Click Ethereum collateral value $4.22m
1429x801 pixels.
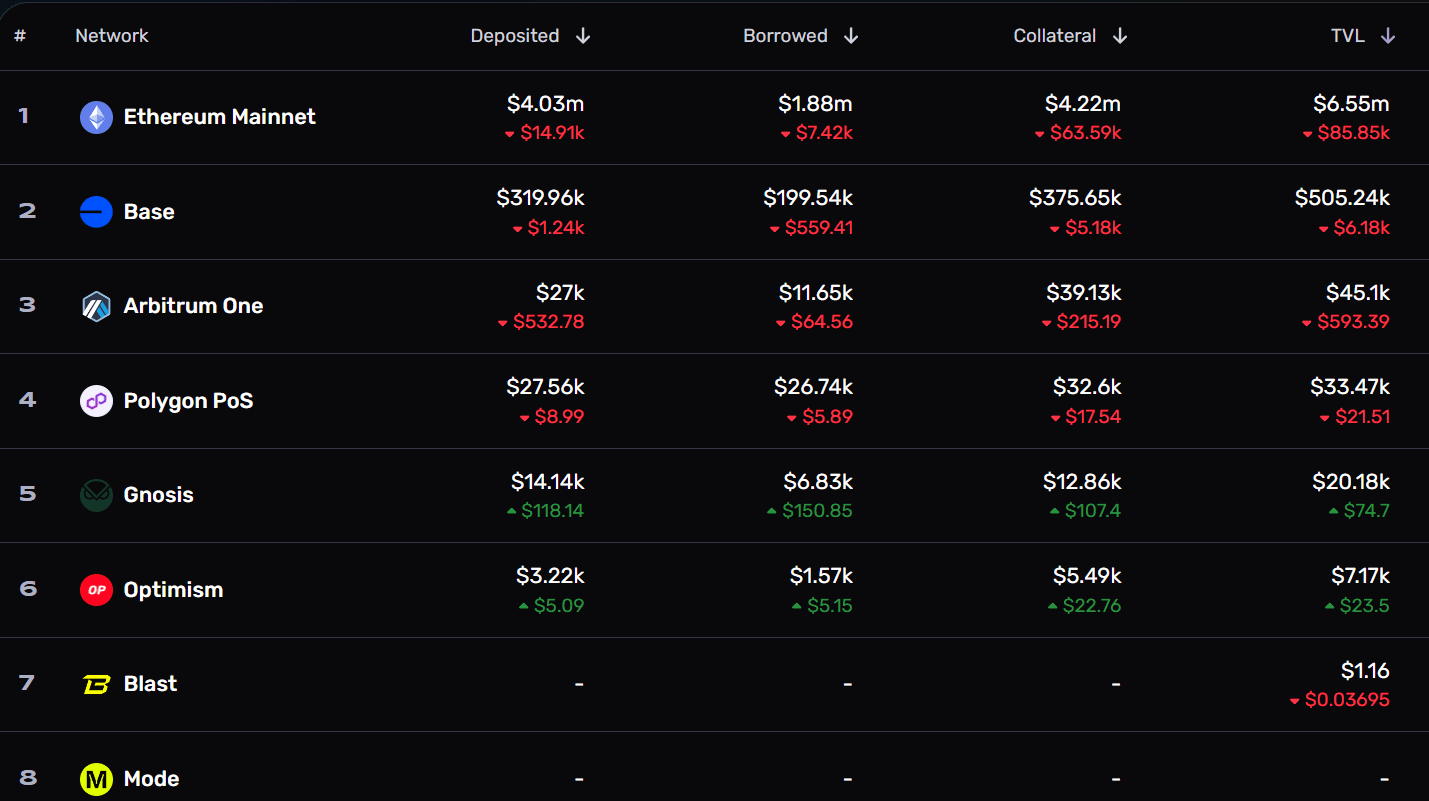tap(1083, 103)
